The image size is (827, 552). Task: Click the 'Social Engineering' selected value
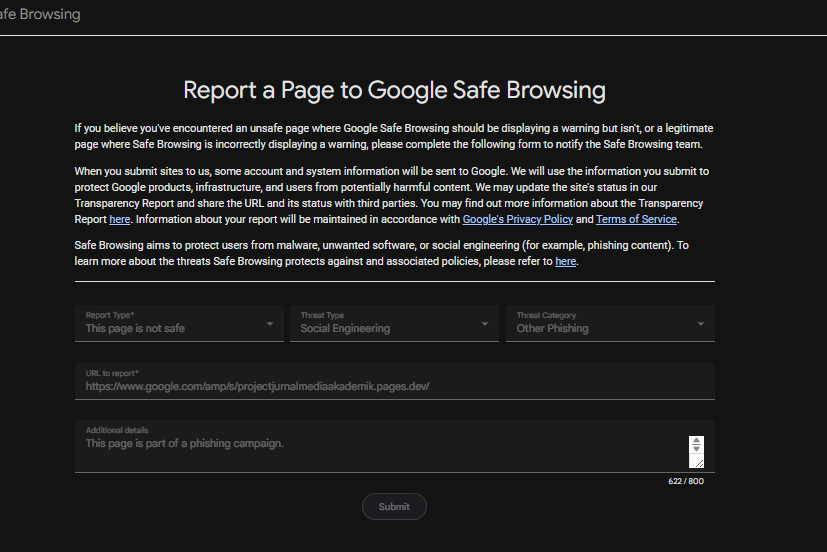[345, 328]
